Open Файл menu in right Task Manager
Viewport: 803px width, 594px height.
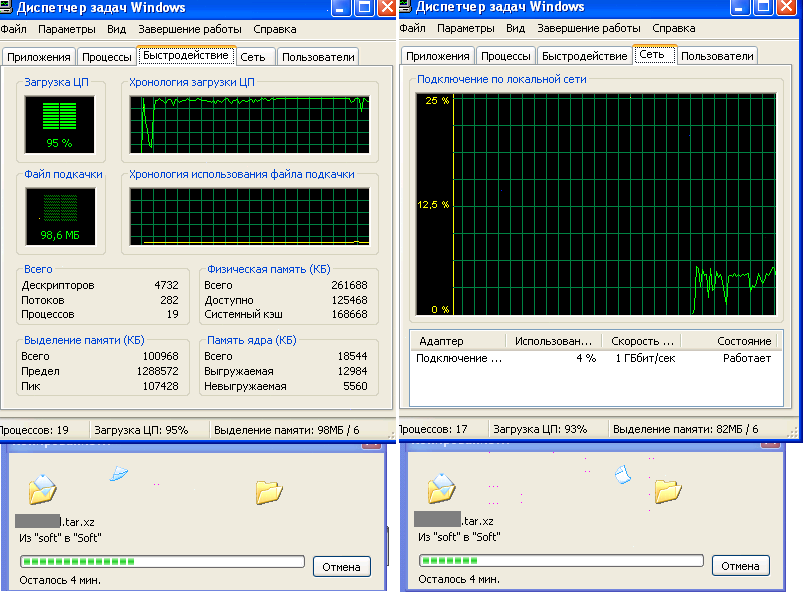pos(412,28)
